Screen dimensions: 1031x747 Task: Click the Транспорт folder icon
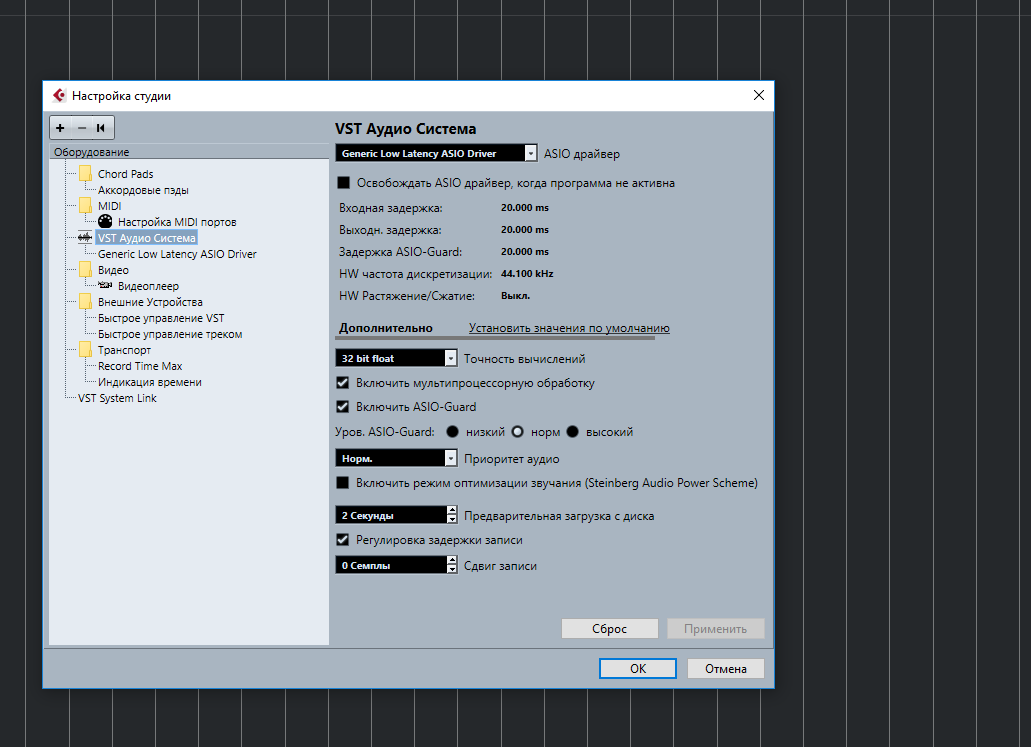pos(85,350)
